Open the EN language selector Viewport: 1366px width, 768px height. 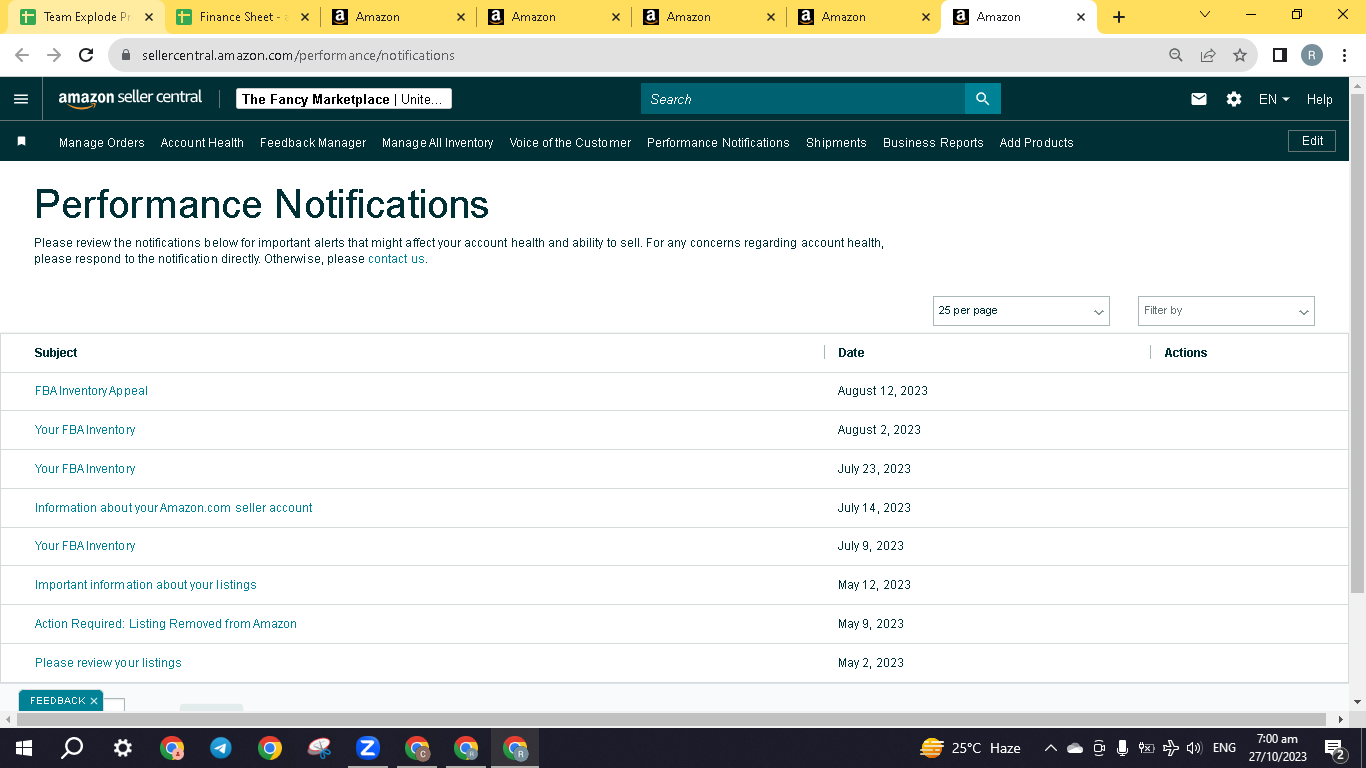pyautogui.click(x=1274, y=99)
